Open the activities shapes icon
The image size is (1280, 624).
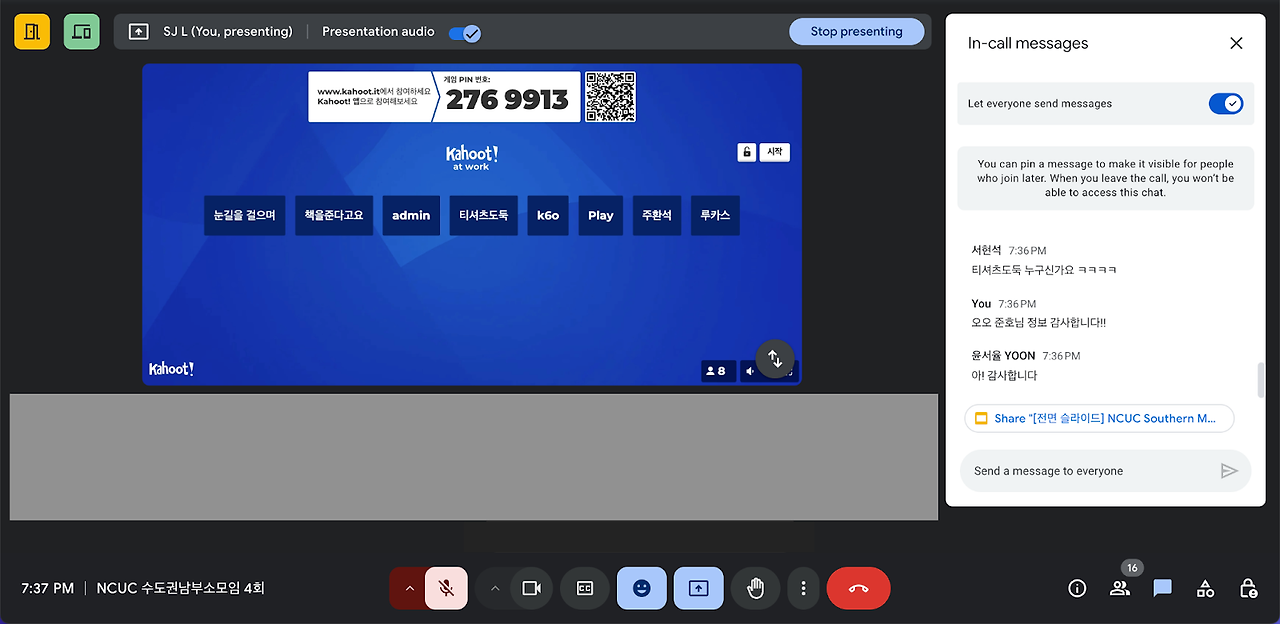(1205, 589)
